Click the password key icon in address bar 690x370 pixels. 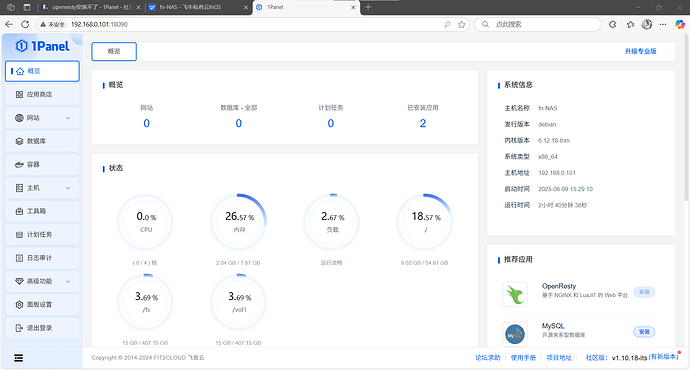pos(448,25)
